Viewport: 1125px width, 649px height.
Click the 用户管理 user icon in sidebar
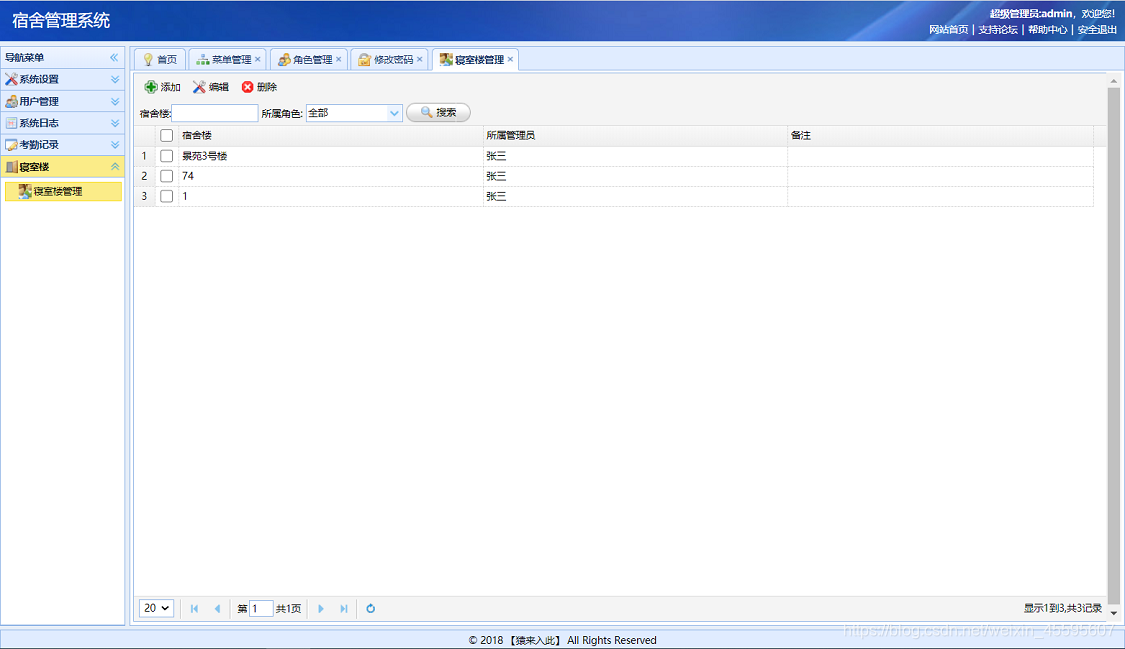(11, 101)
